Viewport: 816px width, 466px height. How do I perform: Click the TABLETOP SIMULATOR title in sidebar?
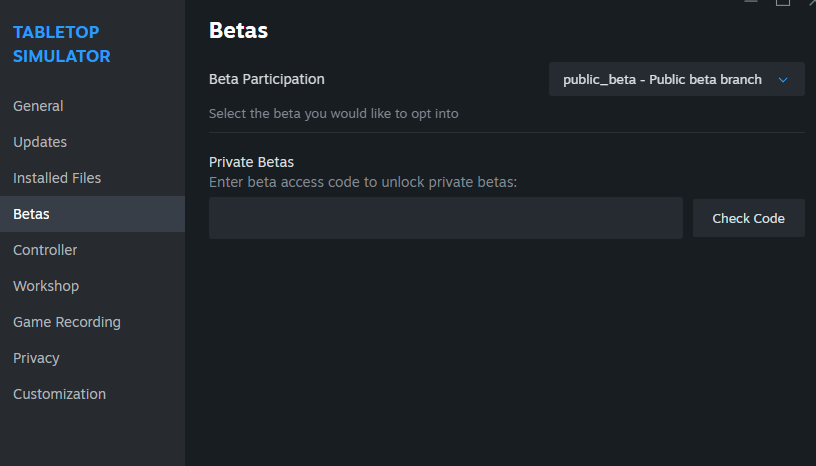[62, 44]
